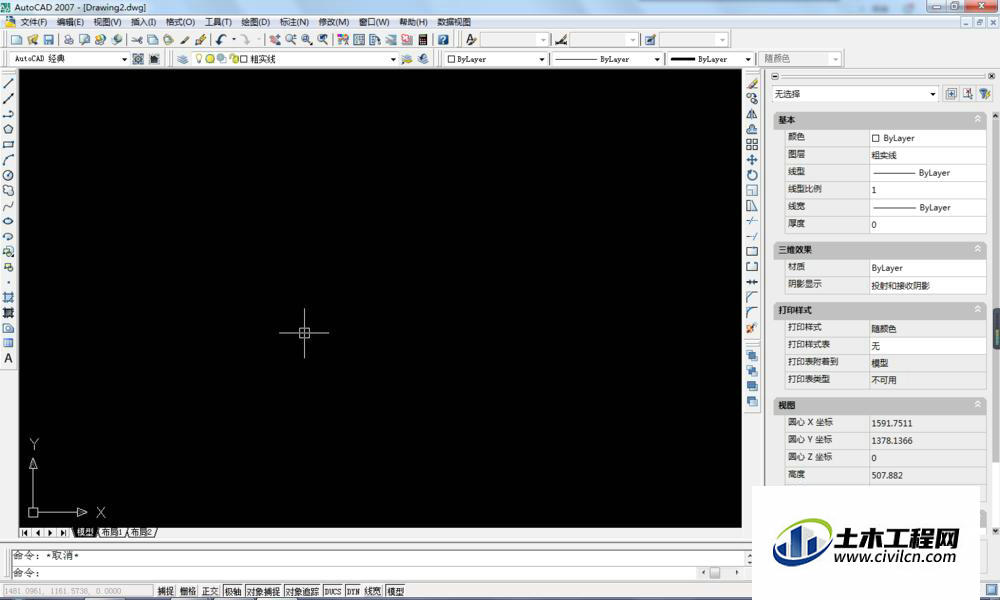1000x600 pixels.
Task: Switch to the 布局1 layout tab
Action: click(x=112, y=532)
